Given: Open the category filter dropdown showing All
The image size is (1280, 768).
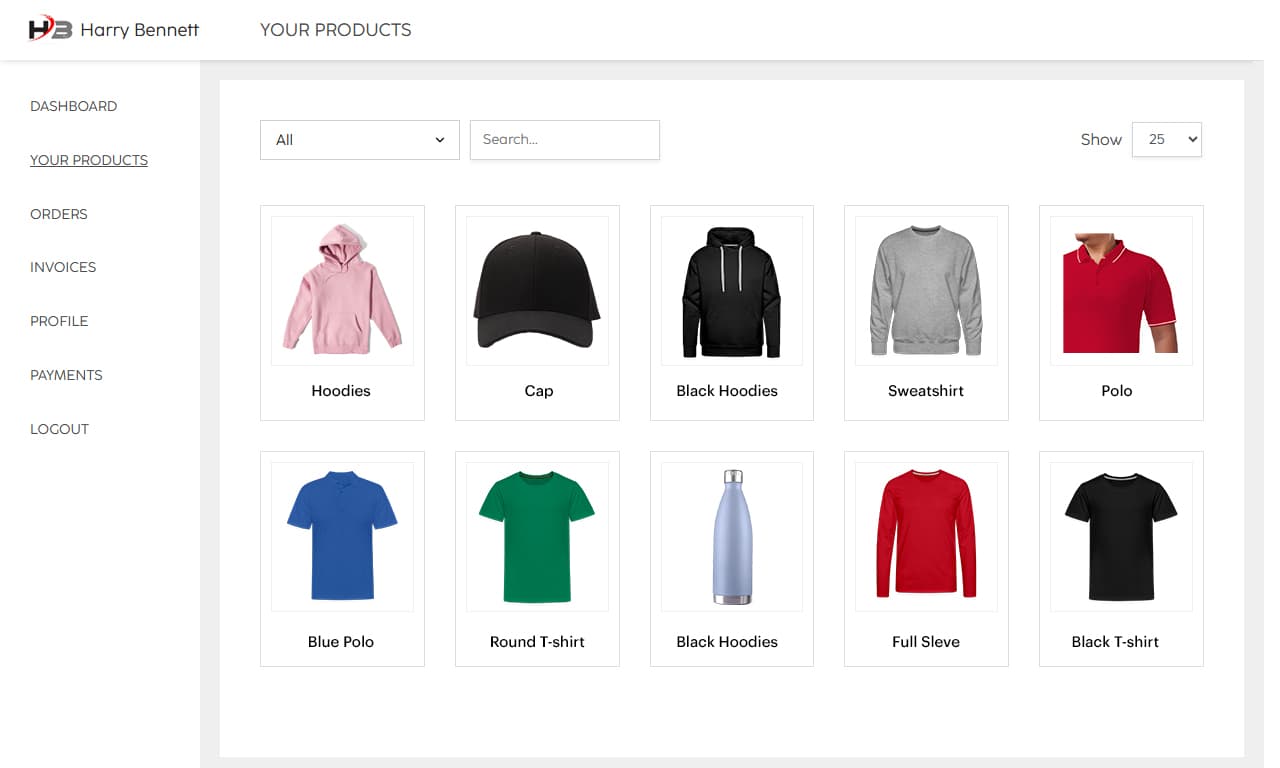Looking at the screenshot, I should click(x=359, y=140).
